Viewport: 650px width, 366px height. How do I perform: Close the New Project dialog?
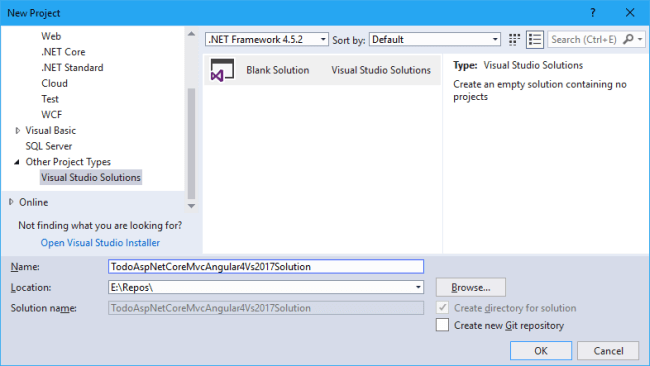pyautogui.click(x=630, y=13)
